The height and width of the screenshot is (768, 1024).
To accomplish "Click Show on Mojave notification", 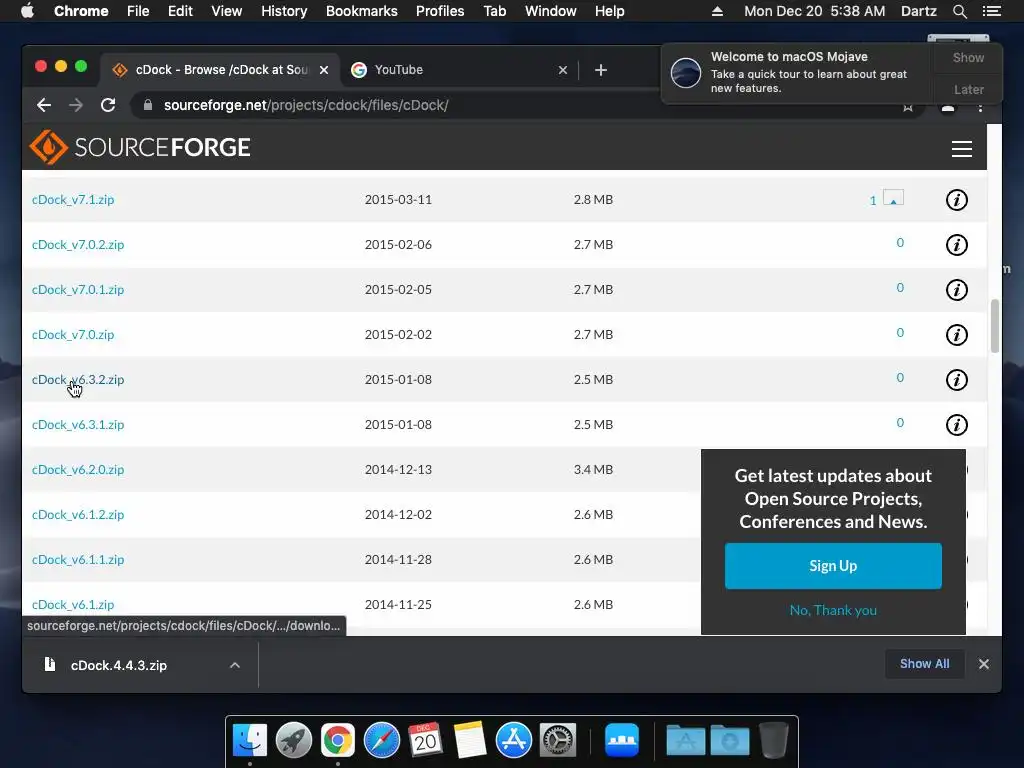I will 968,58.
